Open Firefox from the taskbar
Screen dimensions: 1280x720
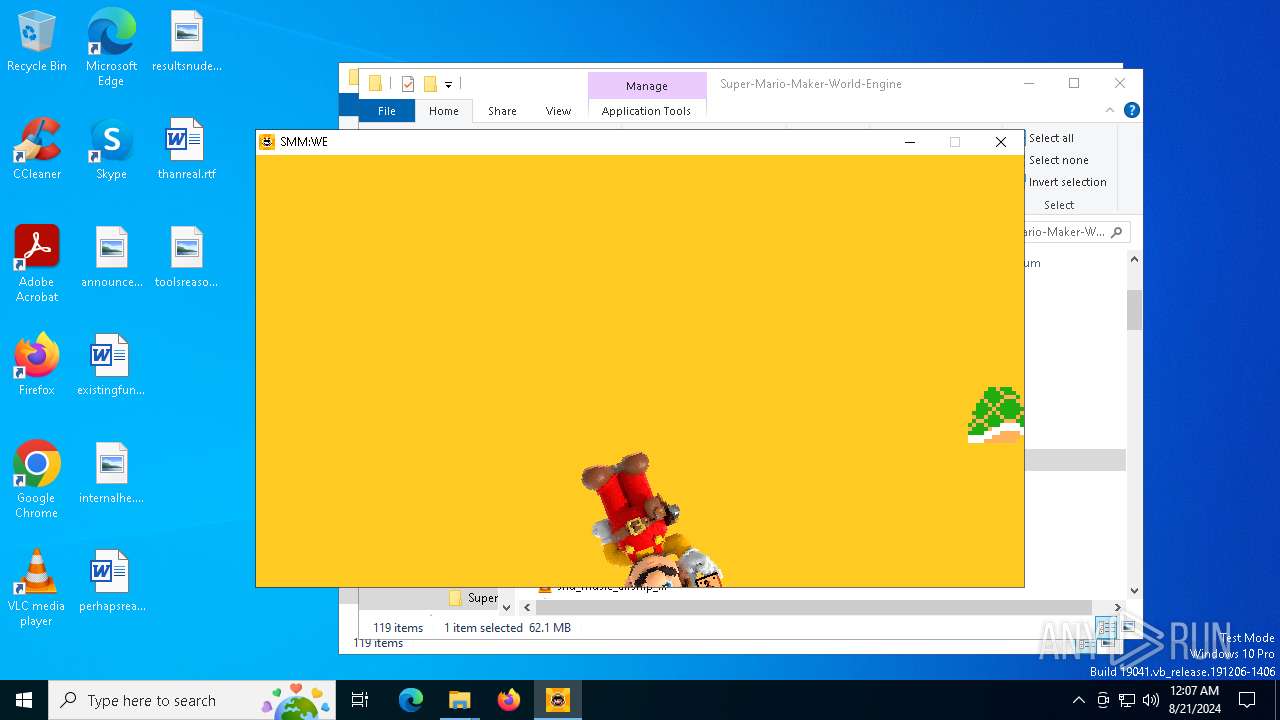(x=509, y=700)
